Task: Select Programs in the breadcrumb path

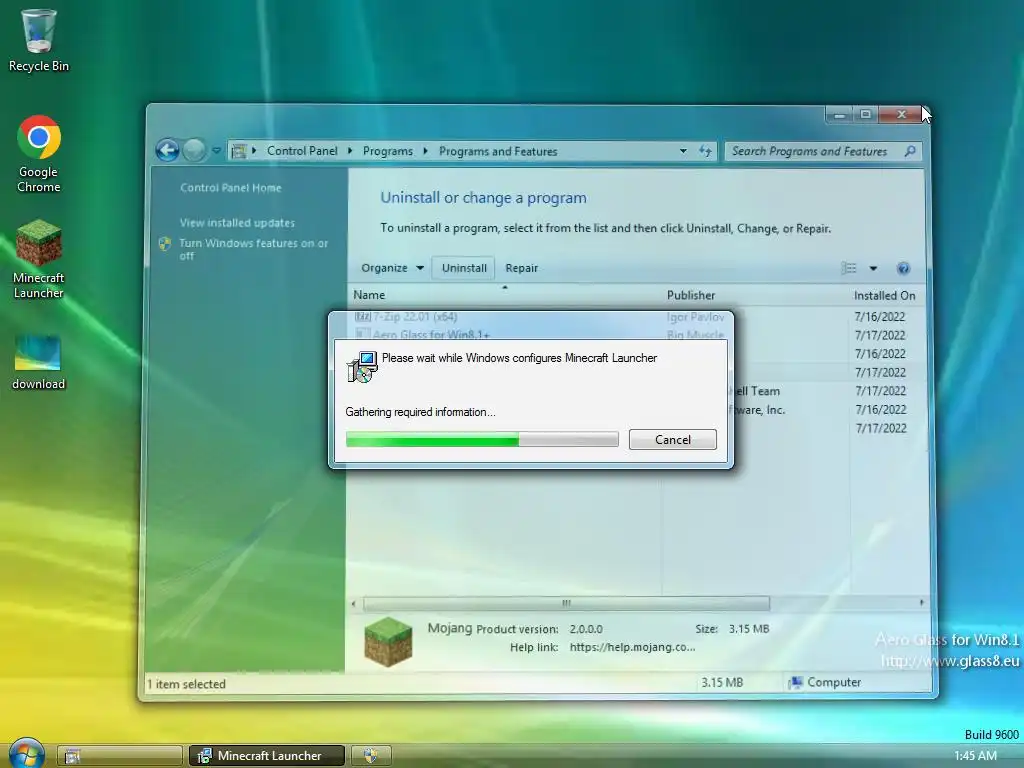Action: 388,151
